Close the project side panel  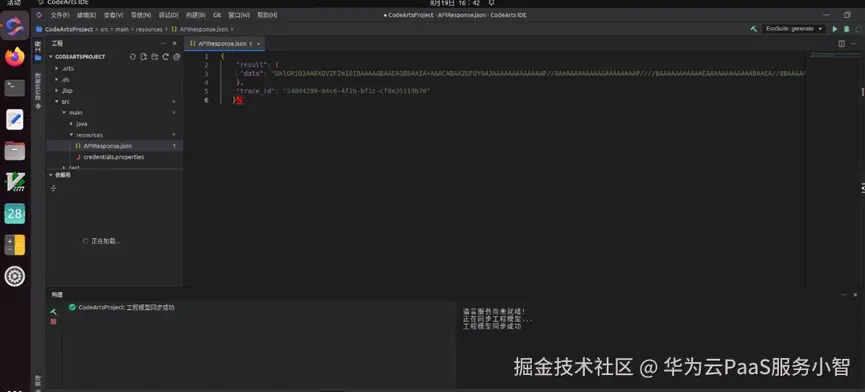[x=175, y=43]
